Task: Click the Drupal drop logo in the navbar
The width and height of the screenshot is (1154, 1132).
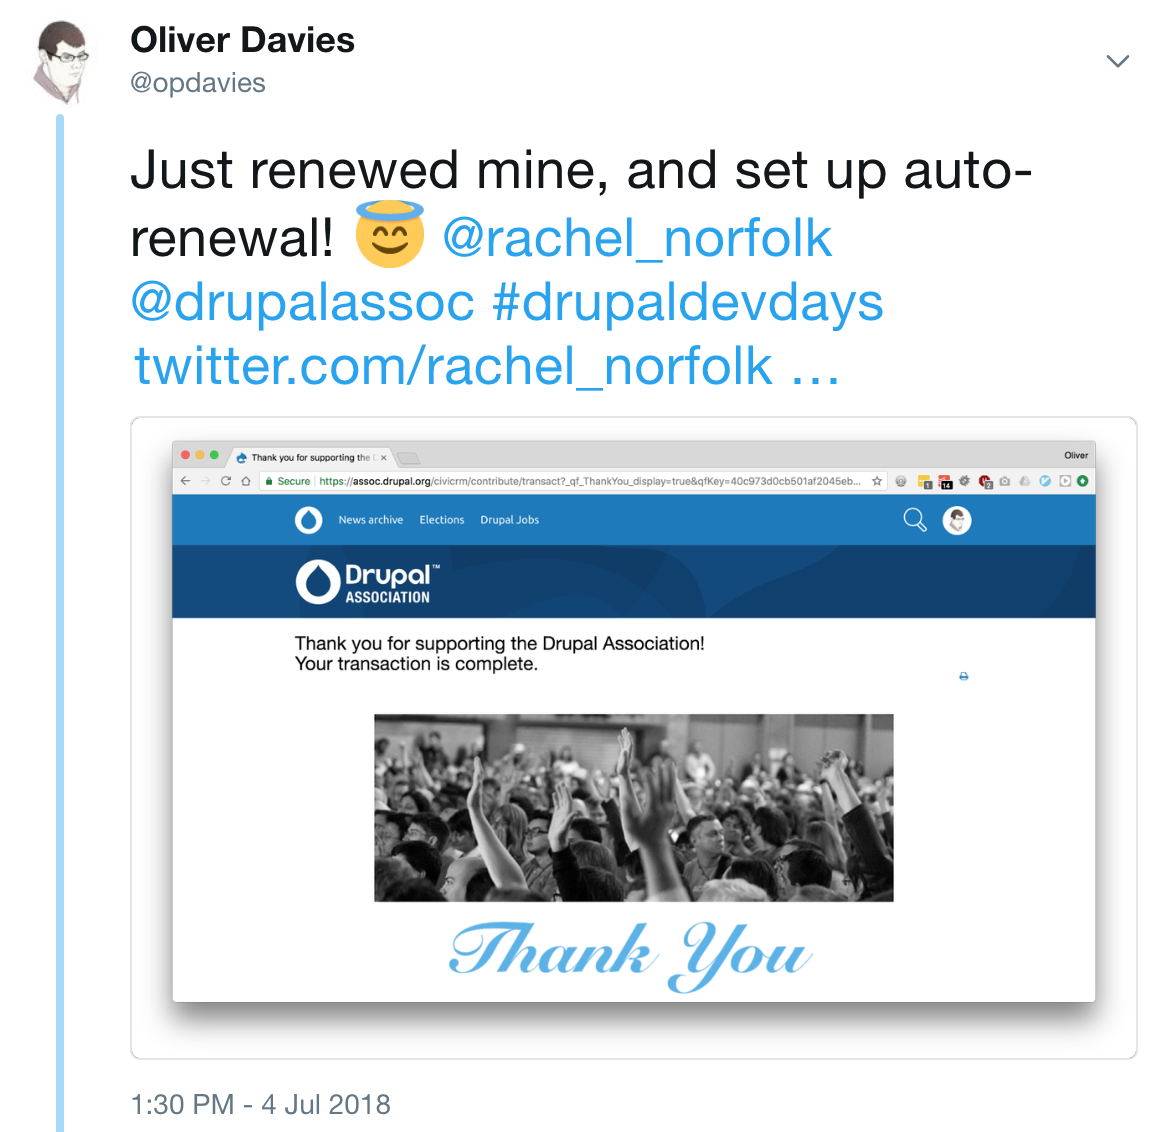Action: coord(308,520)
